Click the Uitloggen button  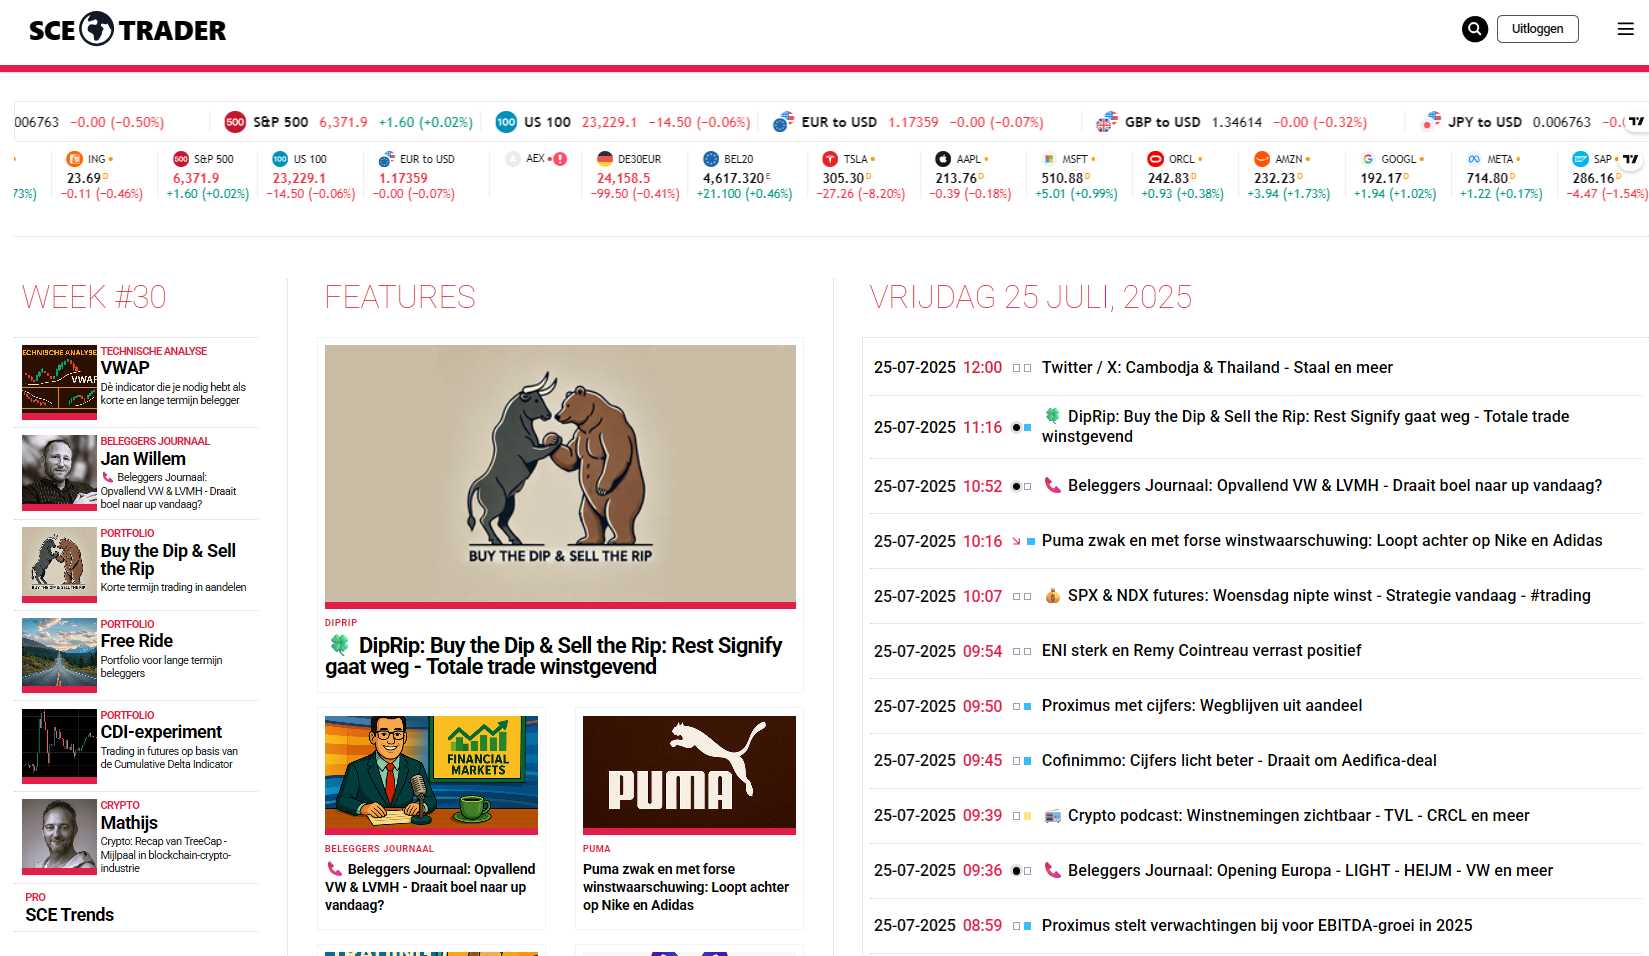[1537, 29]
